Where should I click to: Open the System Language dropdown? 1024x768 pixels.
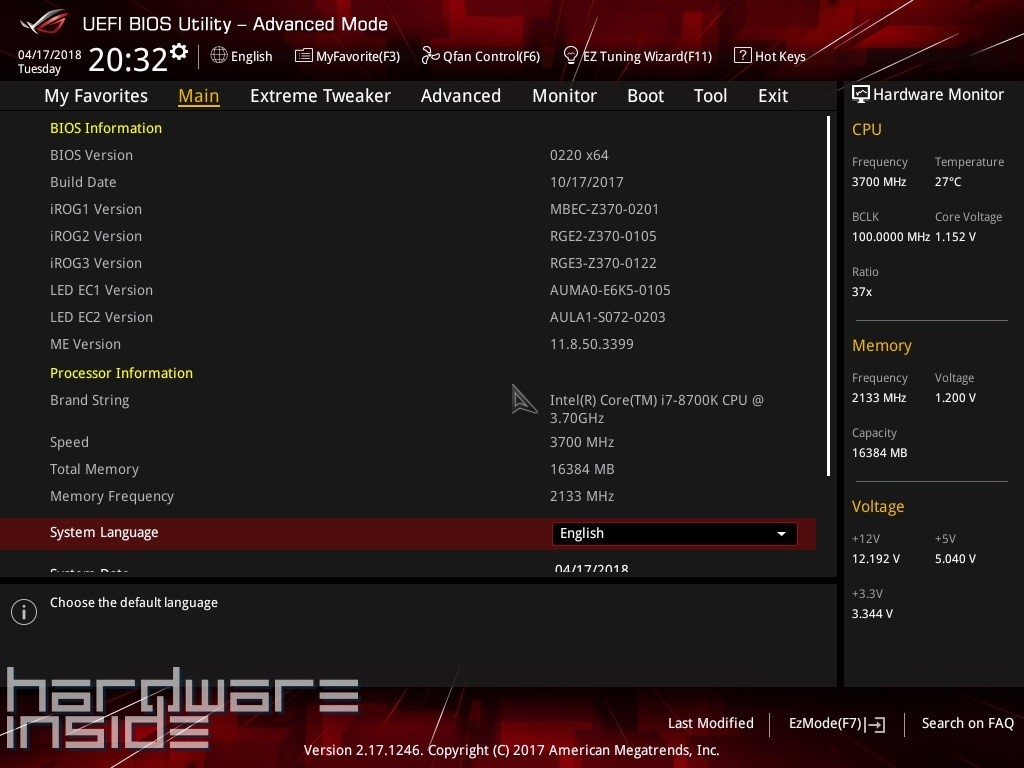click(674, 534)
